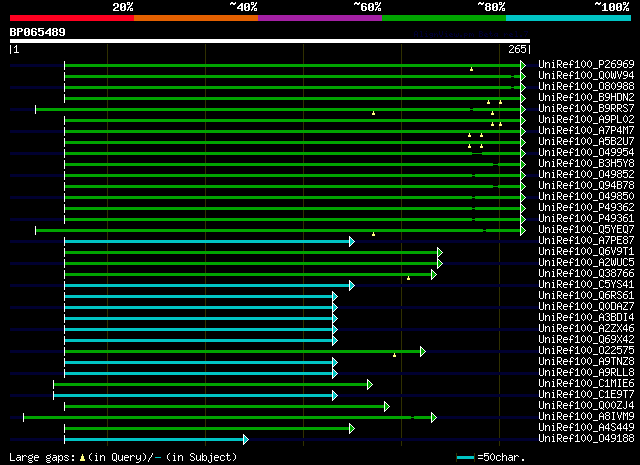
Task: Select the UniRef100_A4S449 label
Action: tap(586, 428)
